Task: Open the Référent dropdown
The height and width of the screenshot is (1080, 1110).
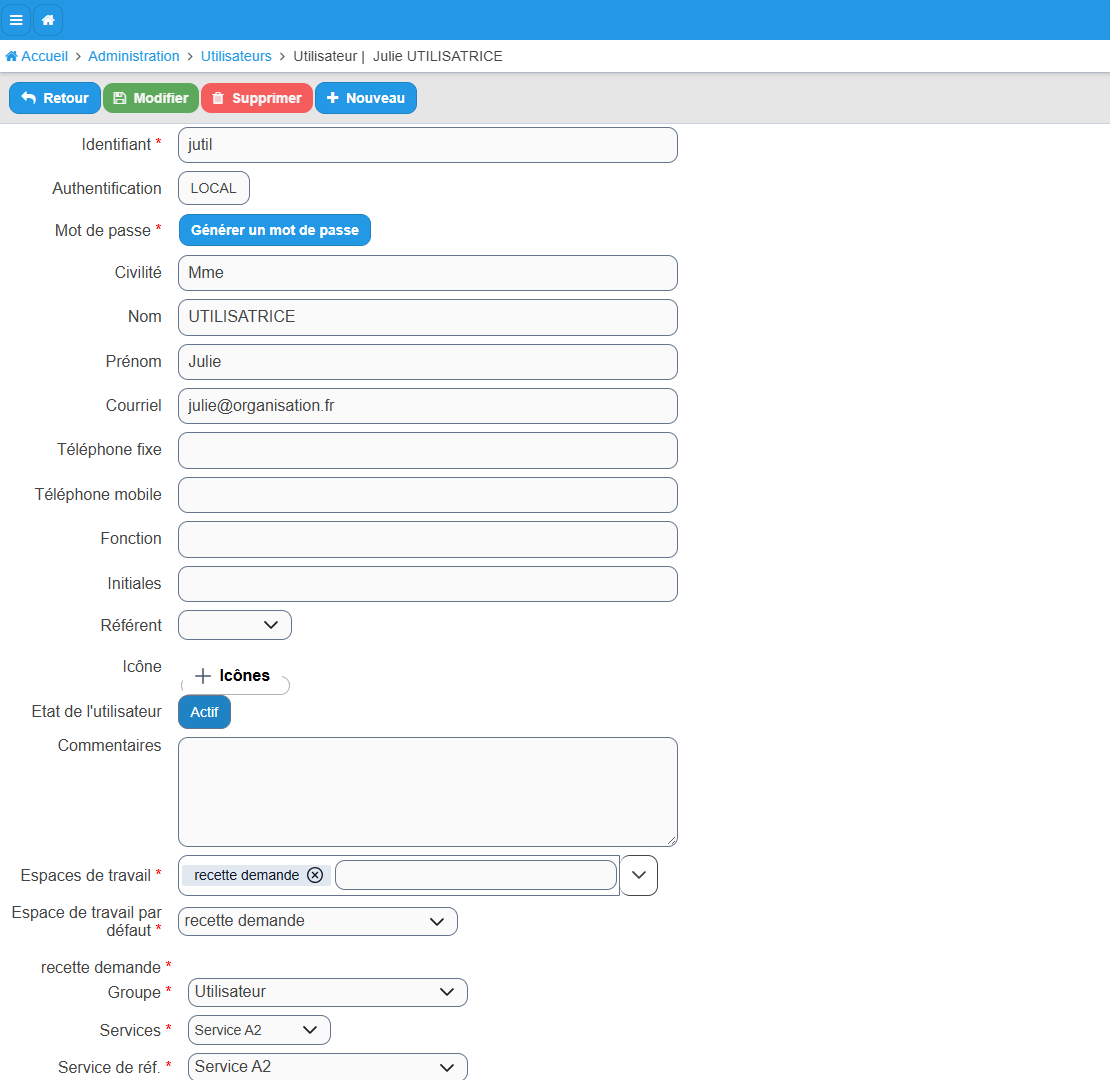Action: click(235, 625)
